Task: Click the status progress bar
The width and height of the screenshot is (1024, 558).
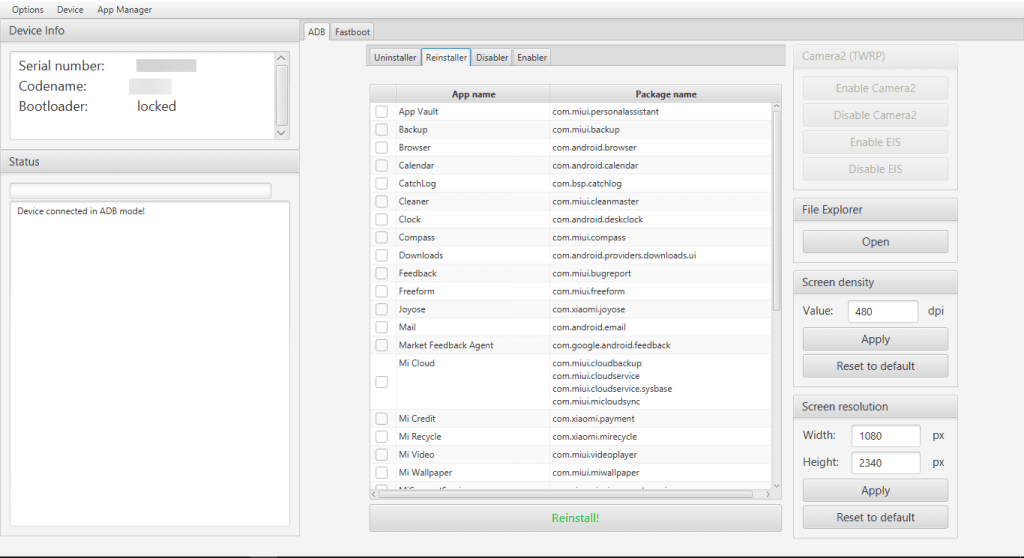Action: tap(140, 191)
